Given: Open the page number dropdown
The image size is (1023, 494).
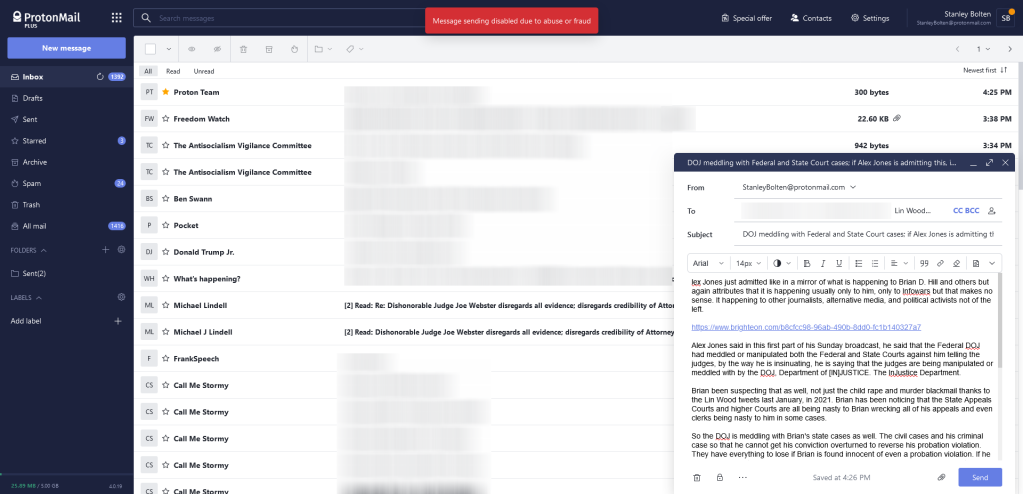Looking at the screenshot, I should (984, 49).
